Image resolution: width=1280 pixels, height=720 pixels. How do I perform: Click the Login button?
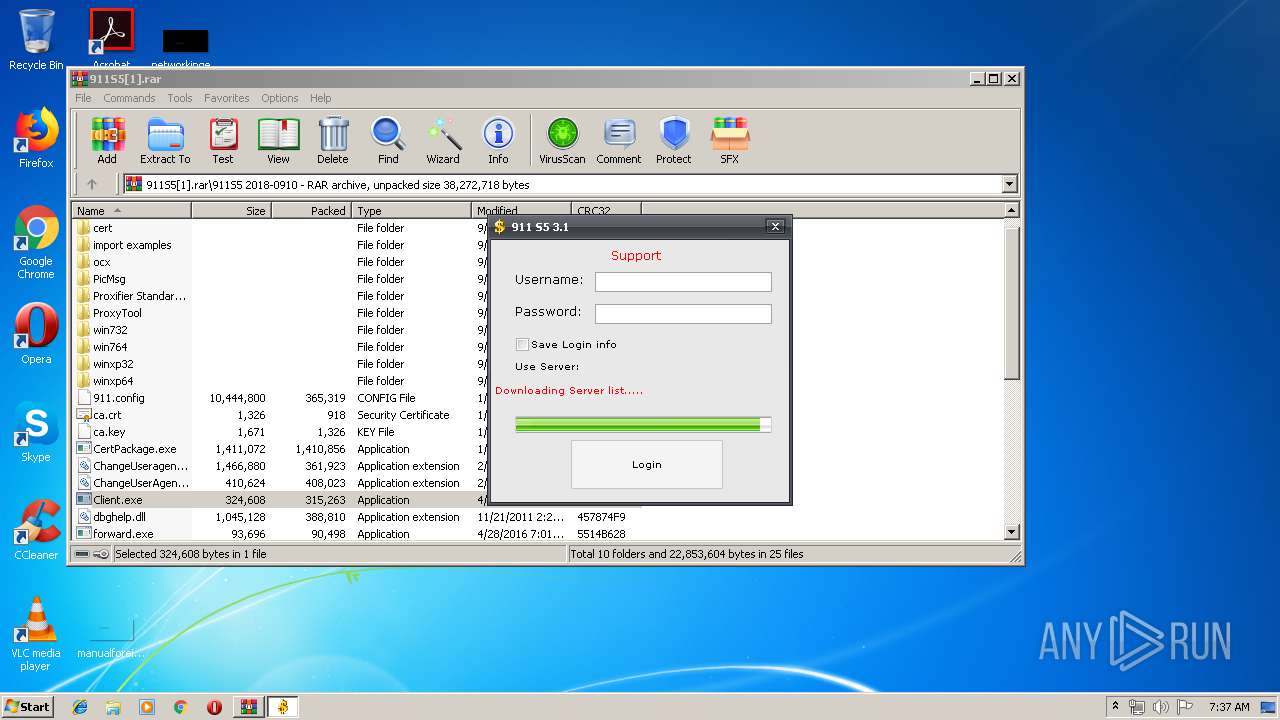pos(647,464)
